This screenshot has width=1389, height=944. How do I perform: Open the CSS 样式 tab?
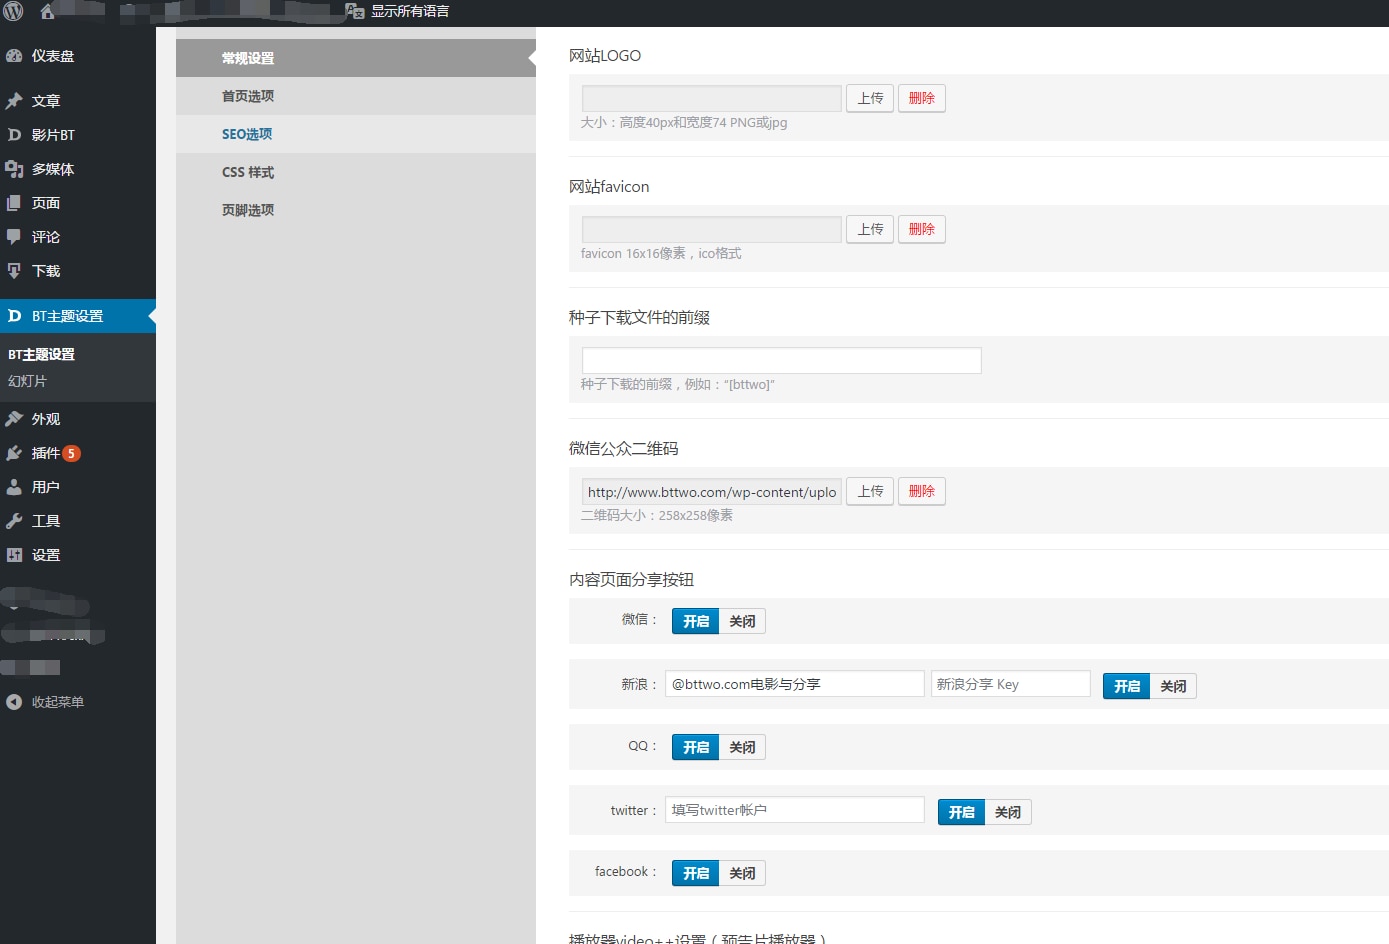tap(248, 172)
